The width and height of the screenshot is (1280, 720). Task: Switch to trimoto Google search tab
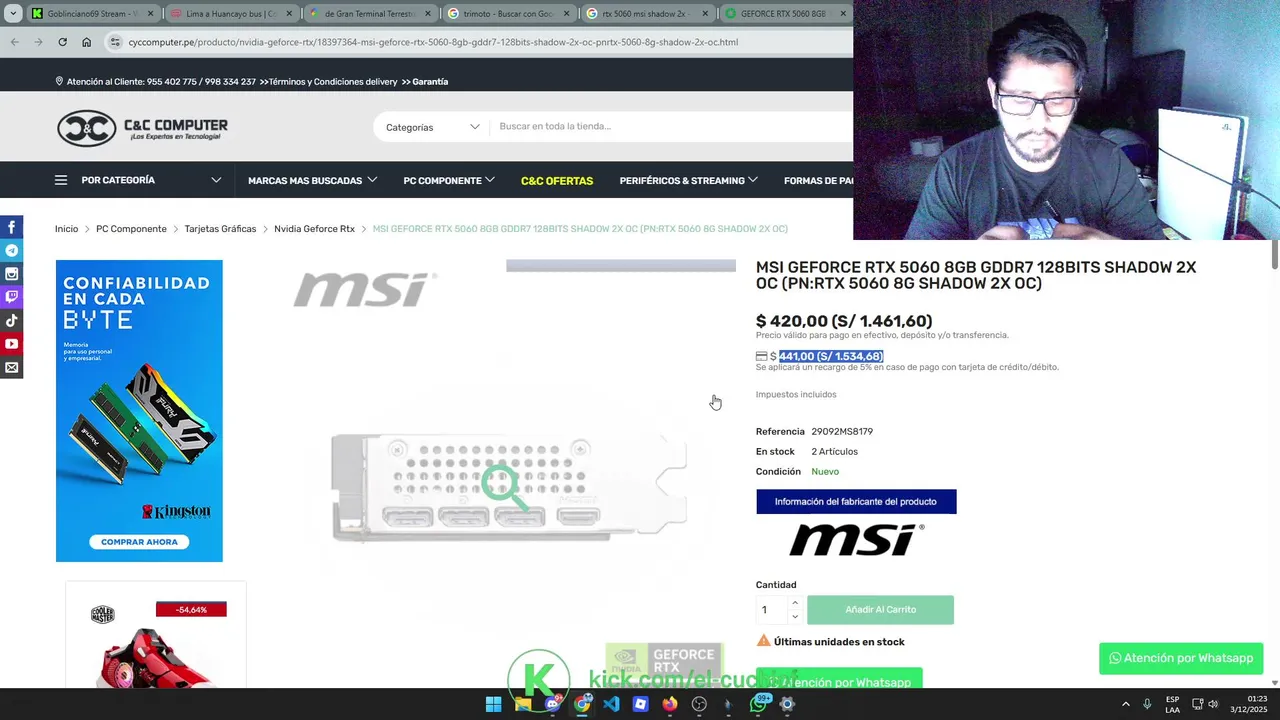(x=508, y=14)
